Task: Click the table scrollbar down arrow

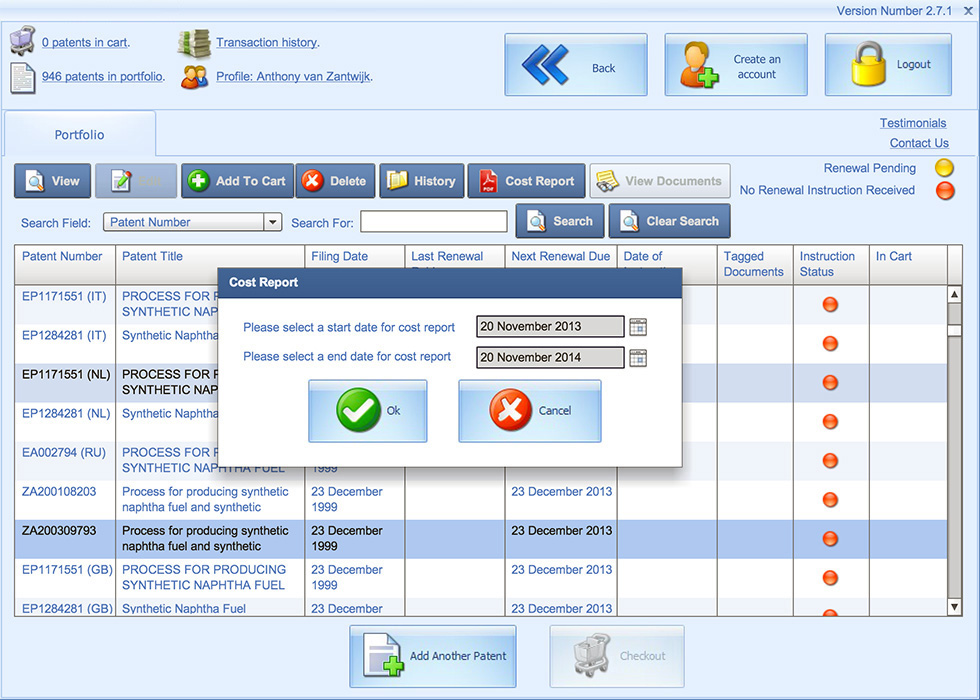Action: coord(954,607)
